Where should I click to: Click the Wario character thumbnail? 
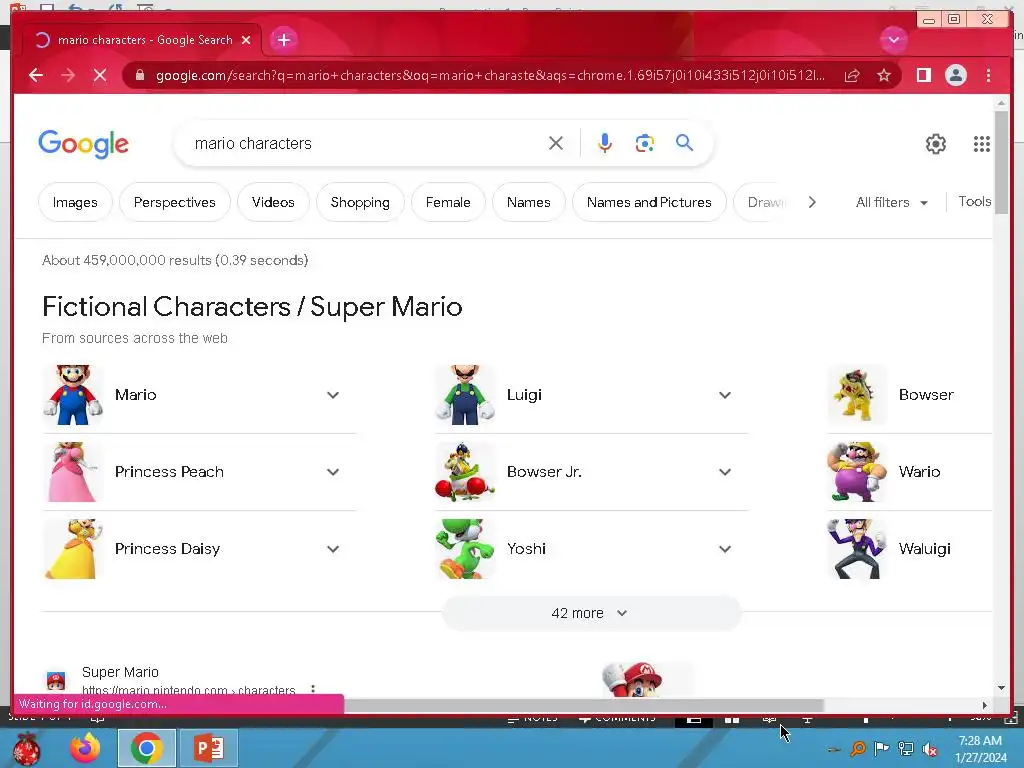[x=856, y=472]
